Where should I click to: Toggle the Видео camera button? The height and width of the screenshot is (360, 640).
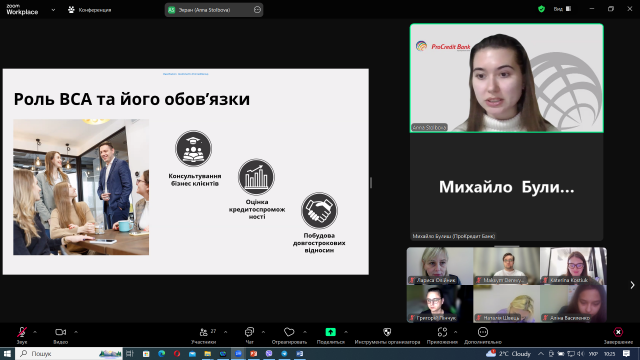click(60, 335)
